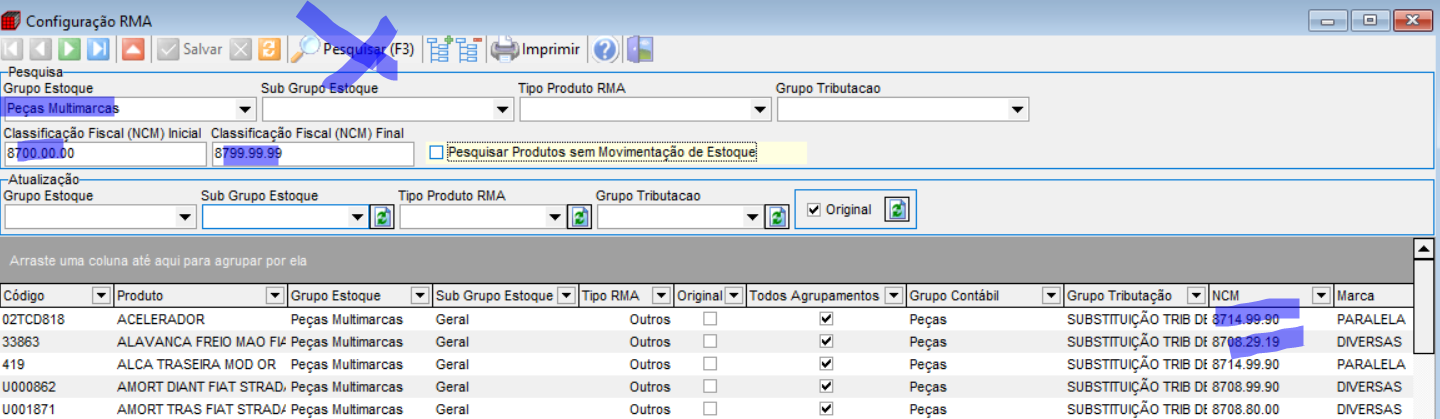Image resolution: width=1440 pixels, height=419 pixels.
Task: Select product cell ALCA TRASEIRA MOD OR
Action: tap(200, 364)
